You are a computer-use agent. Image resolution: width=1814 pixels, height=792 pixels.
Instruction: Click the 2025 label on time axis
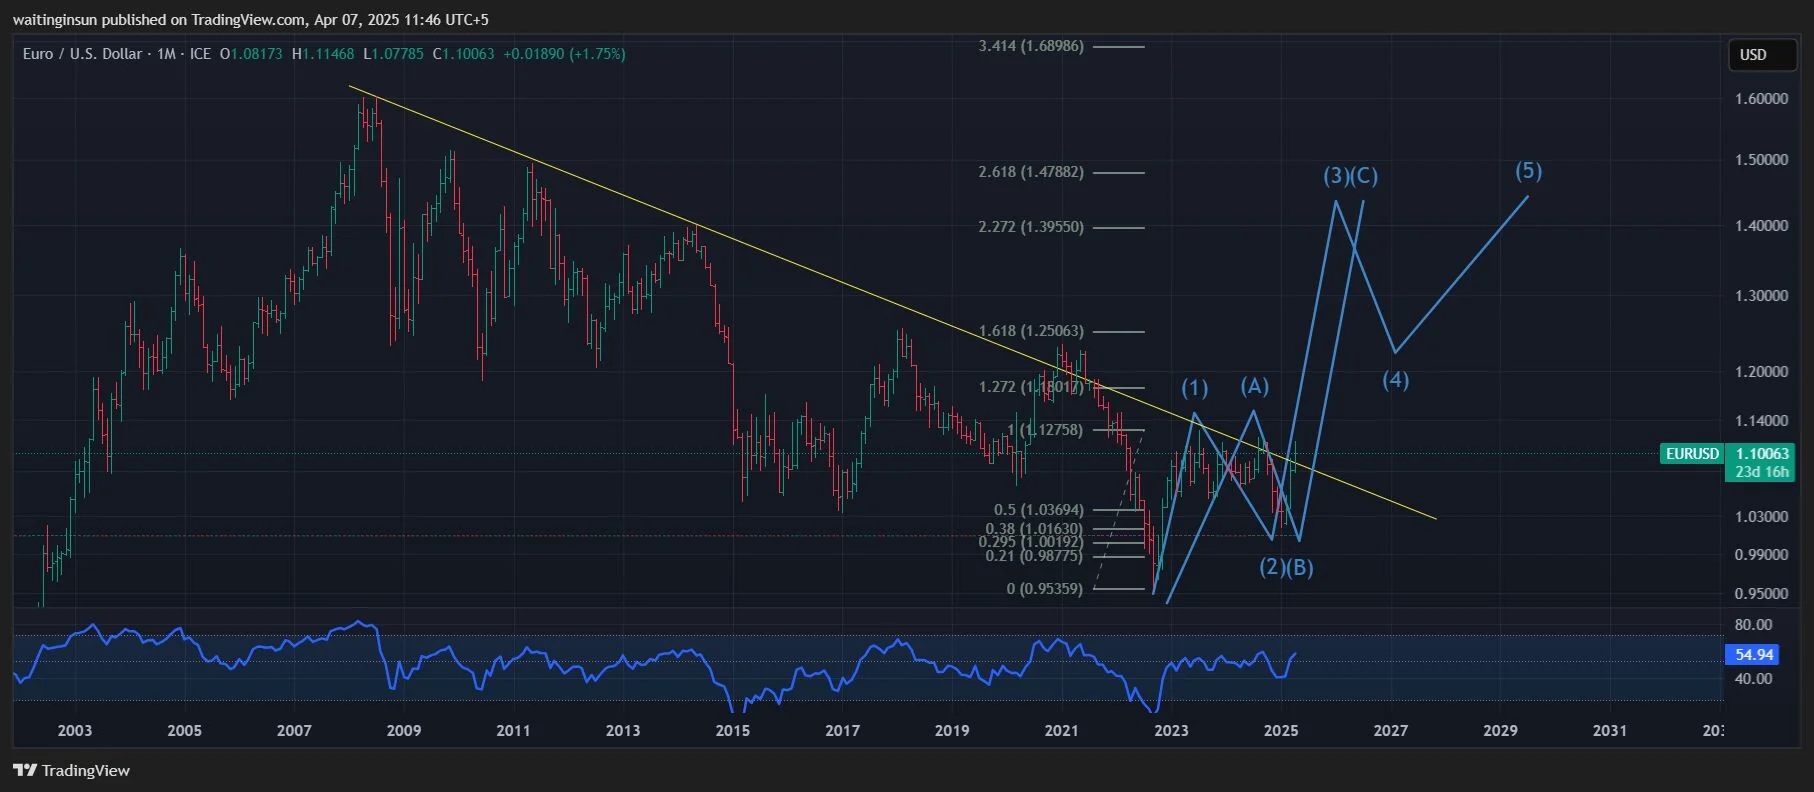coord(1281,731)
